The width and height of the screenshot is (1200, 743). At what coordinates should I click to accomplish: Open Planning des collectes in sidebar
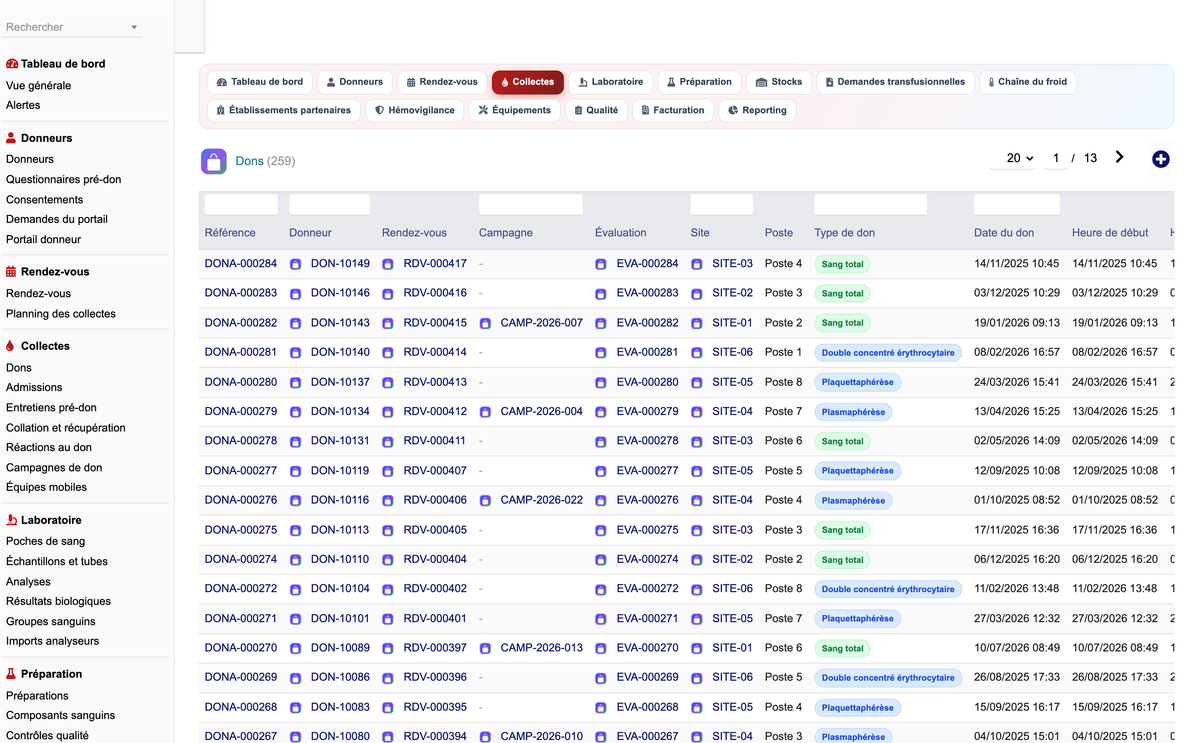click(61, 313)
